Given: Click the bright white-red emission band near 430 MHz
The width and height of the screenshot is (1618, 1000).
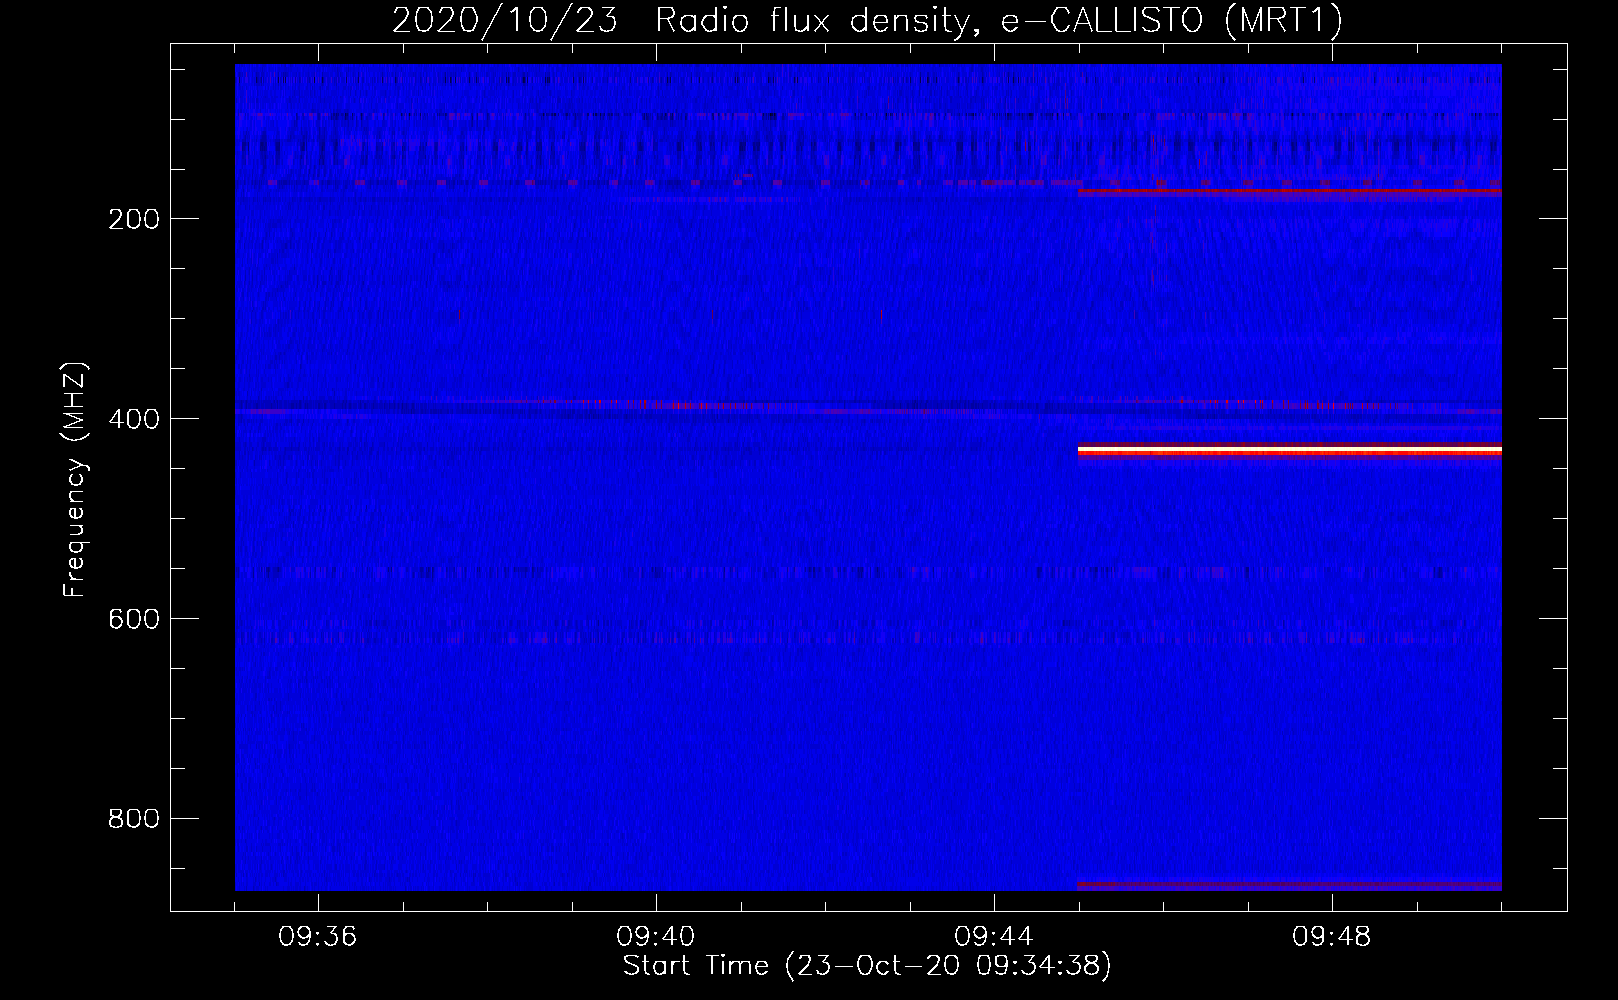Looking at the screenshot, I should 1290,451.
